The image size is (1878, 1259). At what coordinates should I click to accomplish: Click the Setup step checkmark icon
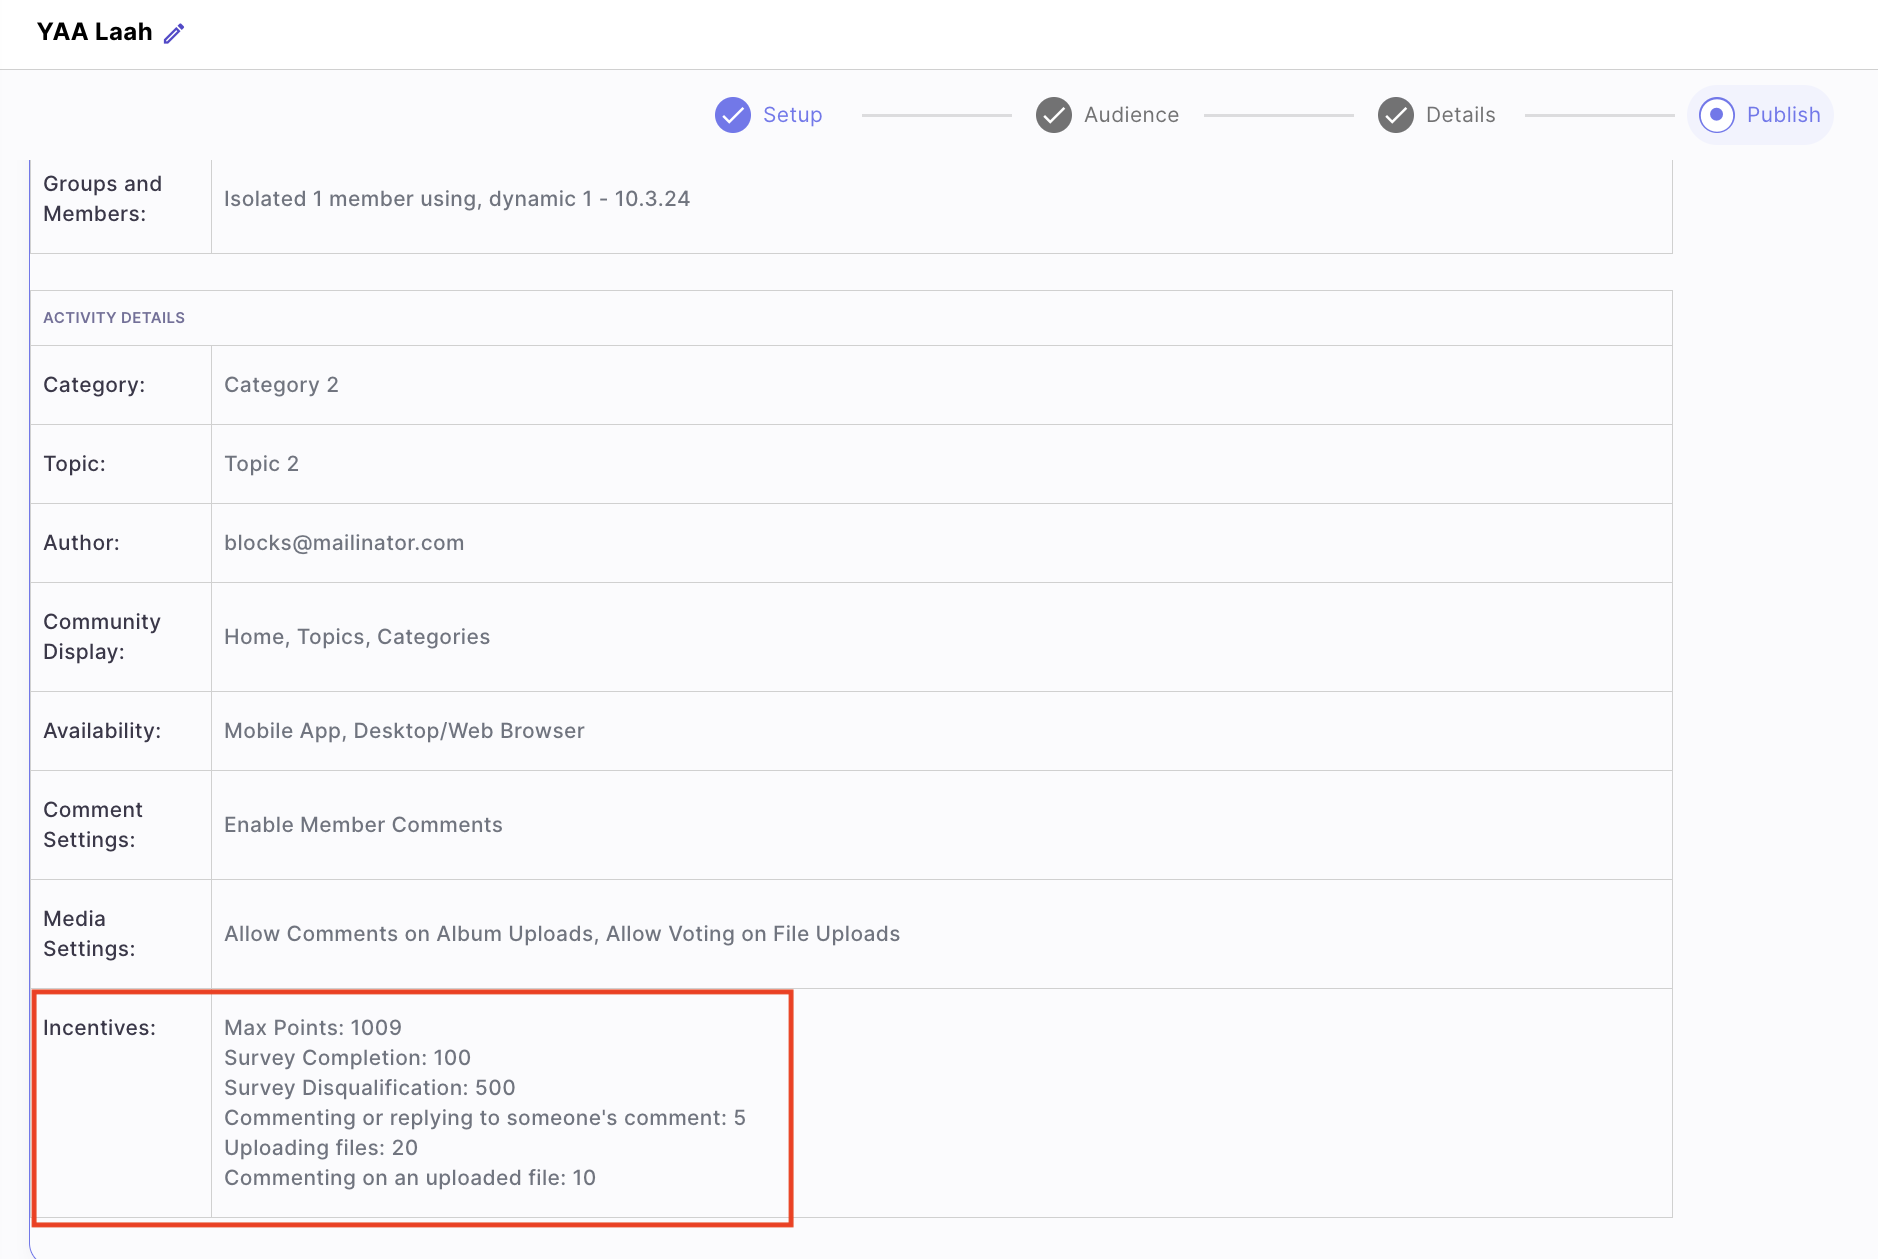tap(732, 115)
